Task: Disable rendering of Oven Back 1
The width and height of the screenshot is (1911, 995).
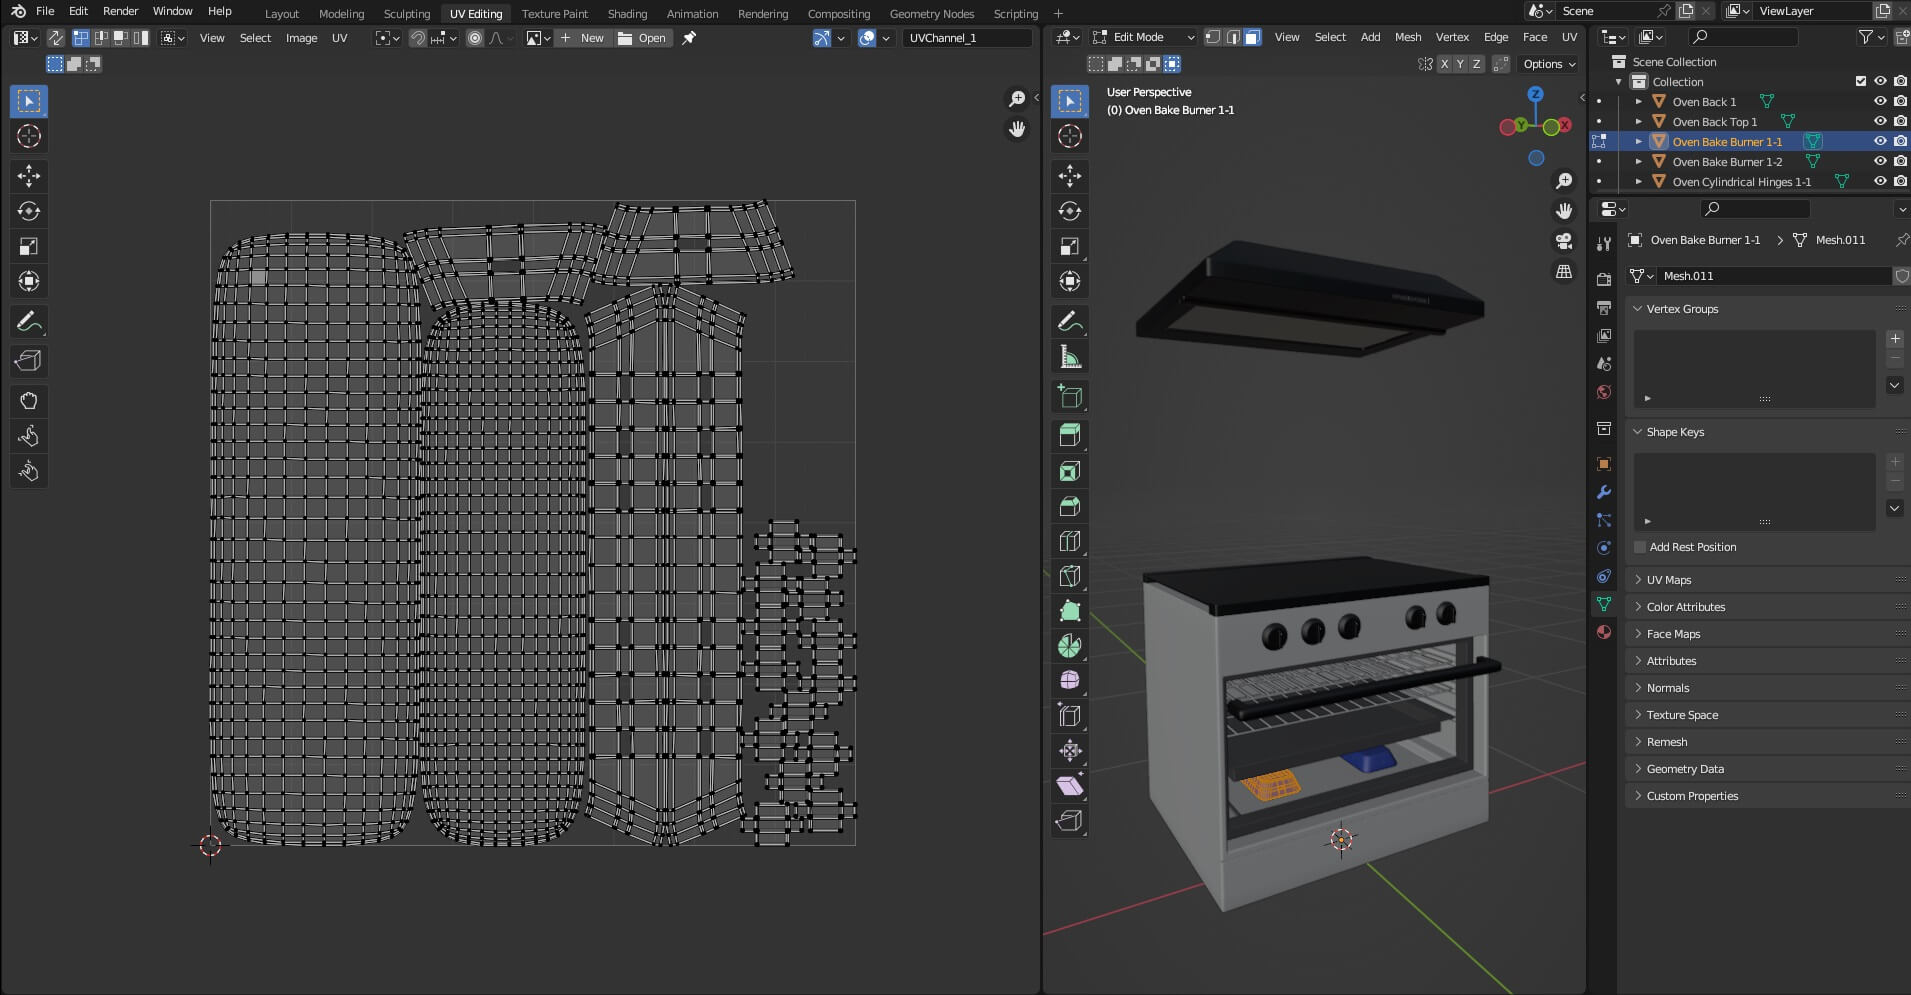Action: click(x=1900, y=101)
